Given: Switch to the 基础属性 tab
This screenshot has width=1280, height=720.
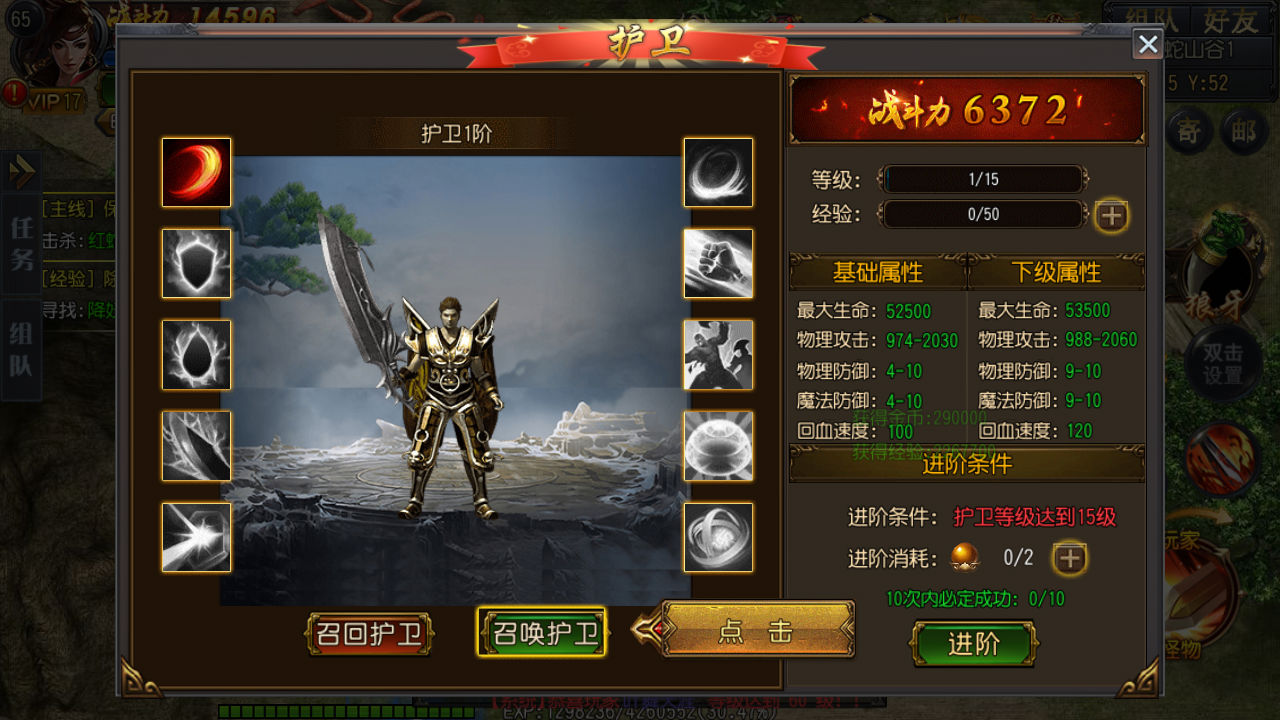Looking at the screenshot, I should tap(878, 272).
